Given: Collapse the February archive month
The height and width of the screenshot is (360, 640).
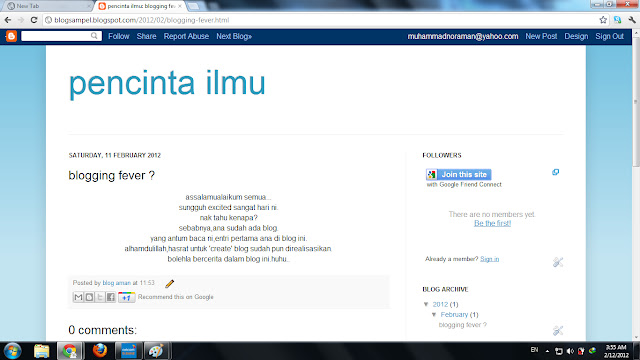Looking at the screenshot, I should 434,315.
